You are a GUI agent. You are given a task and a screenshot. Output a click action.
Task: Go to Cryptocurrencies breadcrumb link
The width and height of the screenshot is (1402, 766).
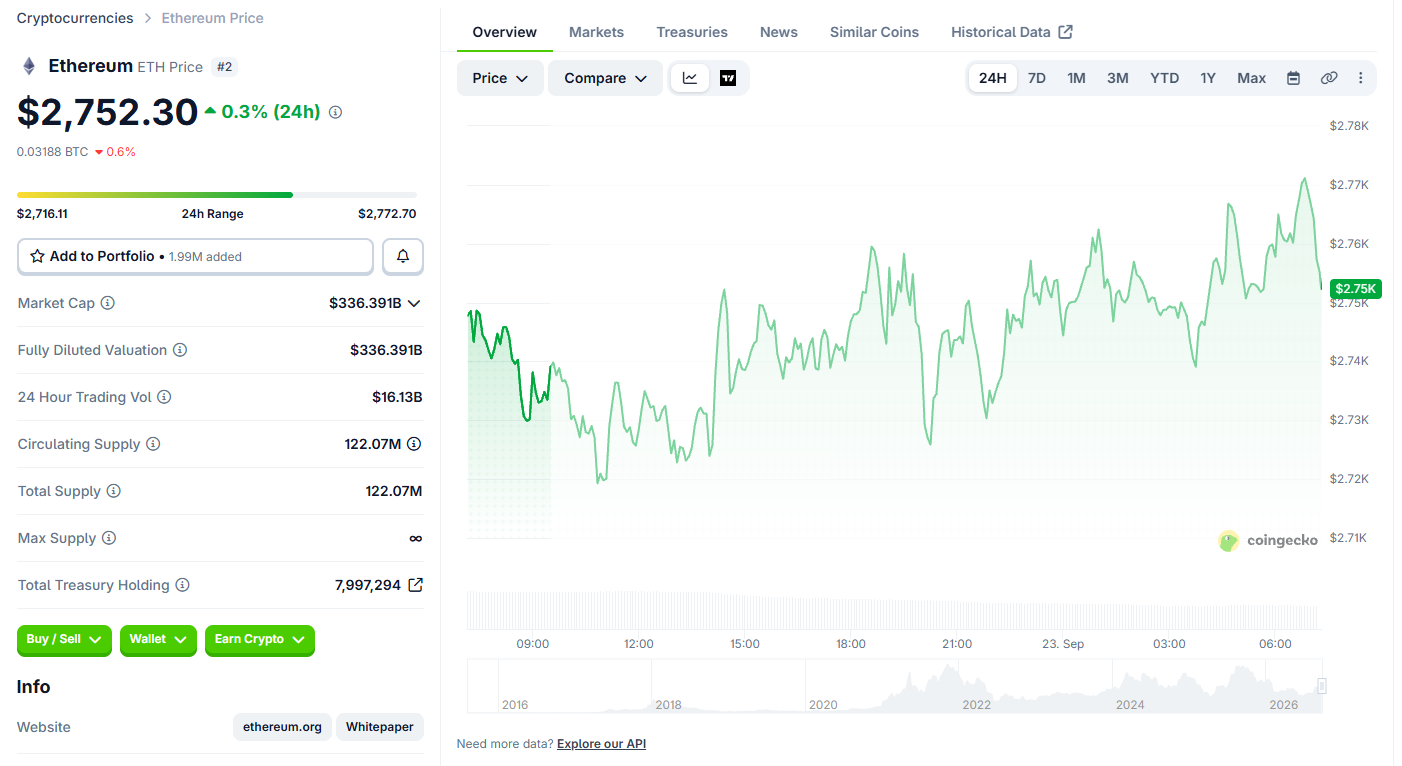coord(75,18)
